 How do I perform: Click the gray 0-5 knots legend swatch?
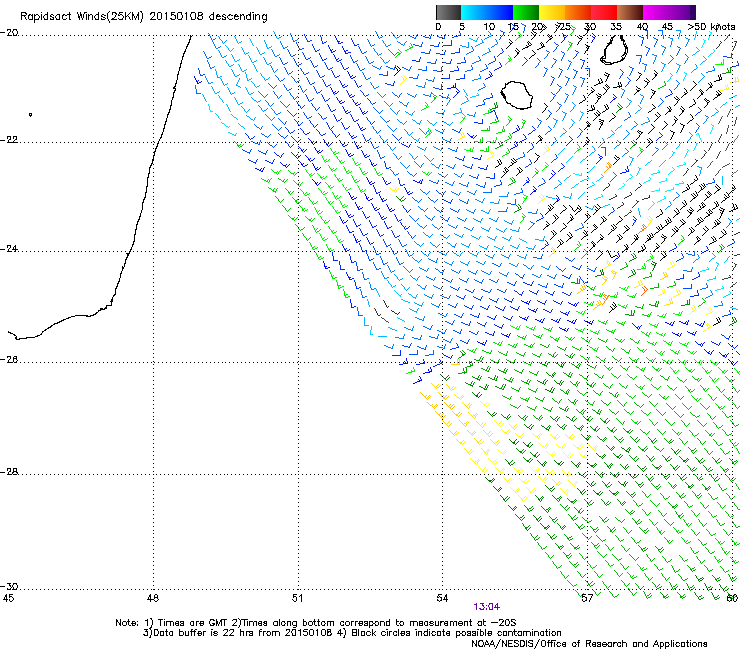(448, 12)
